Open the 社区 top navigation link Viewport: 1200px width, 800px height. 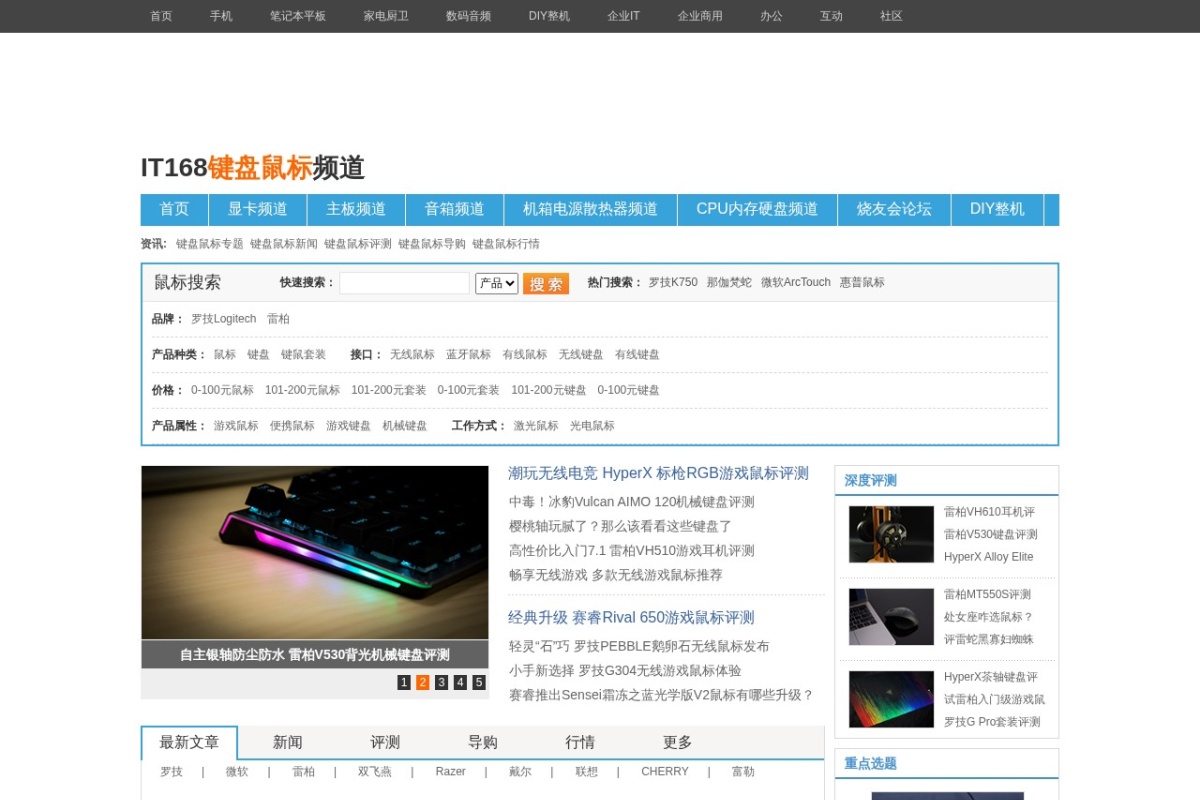point(891,16)
